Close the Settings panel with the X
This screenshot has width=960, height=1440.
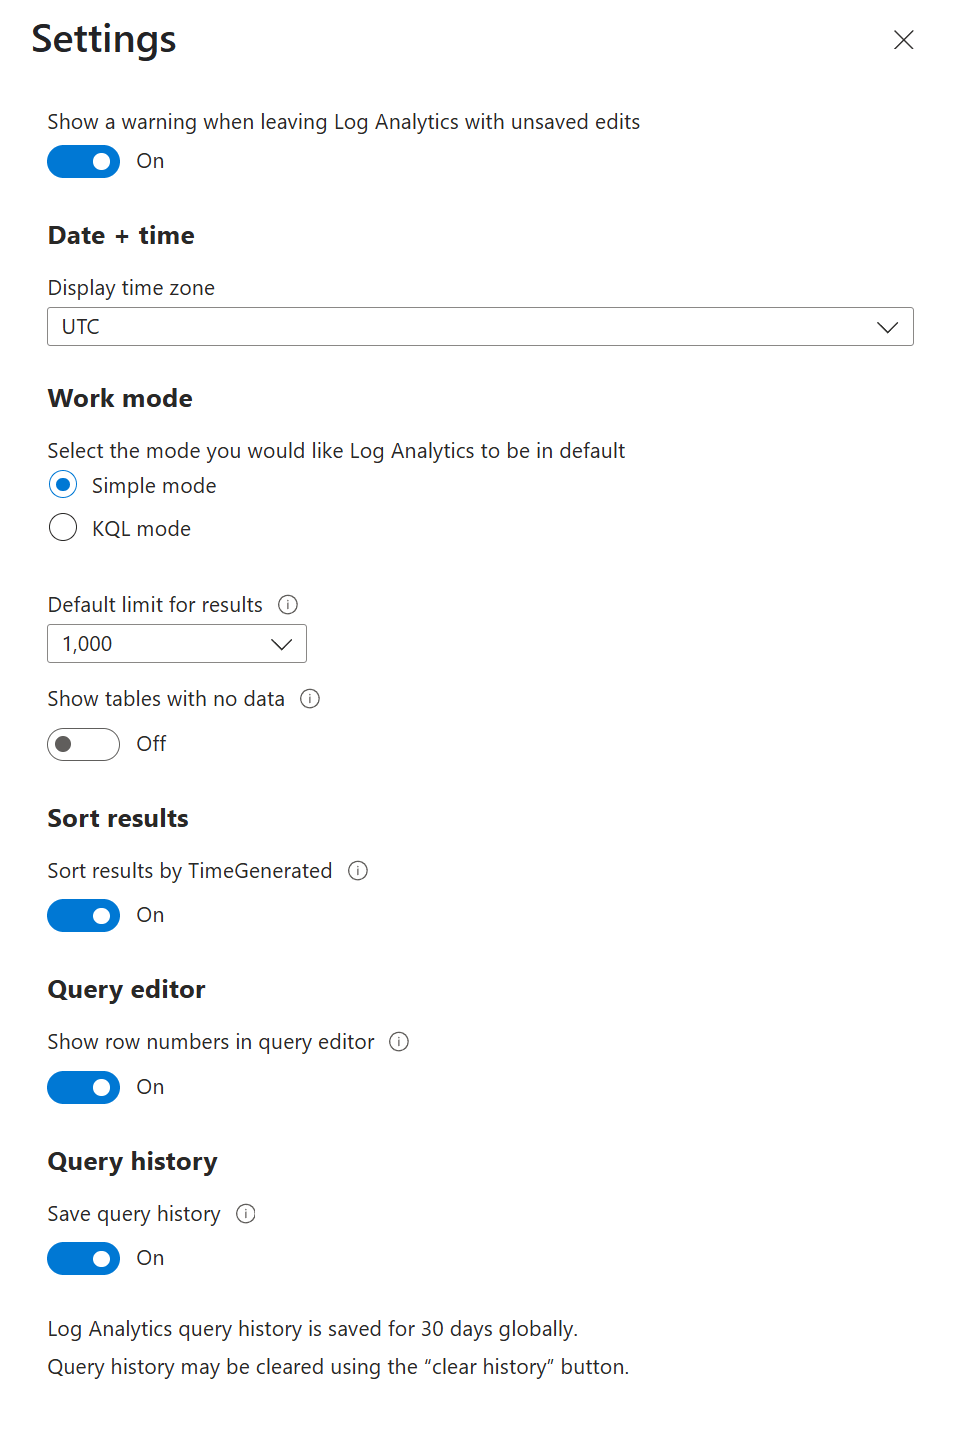(x=903, y=40)
